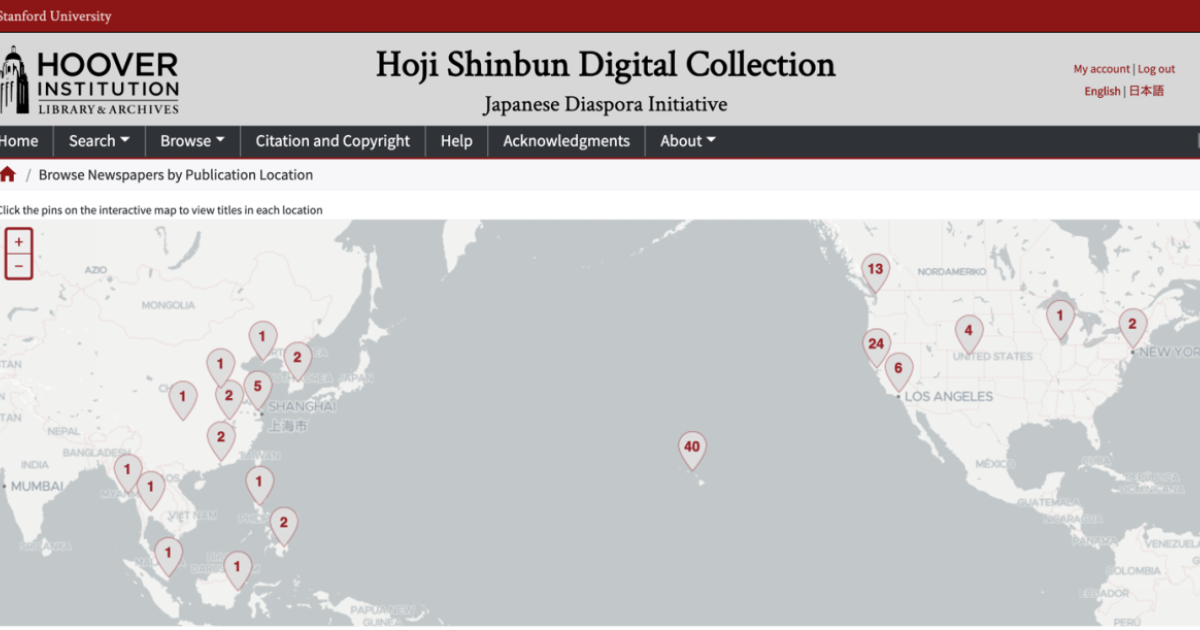Click the 'Japanese Diaspora Initiative' subtitle
This screenshot has width=1200, height=630.
tap(605, 104)
